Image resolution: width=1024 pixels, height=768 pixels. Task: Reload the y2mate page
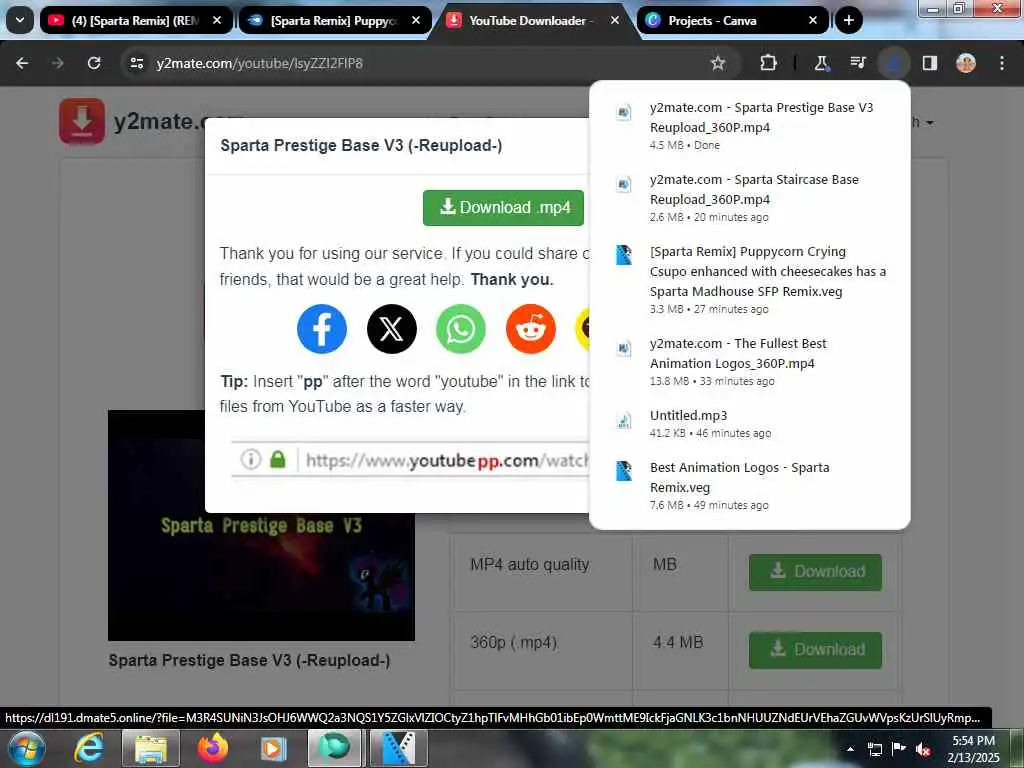[x=94, y=63]
